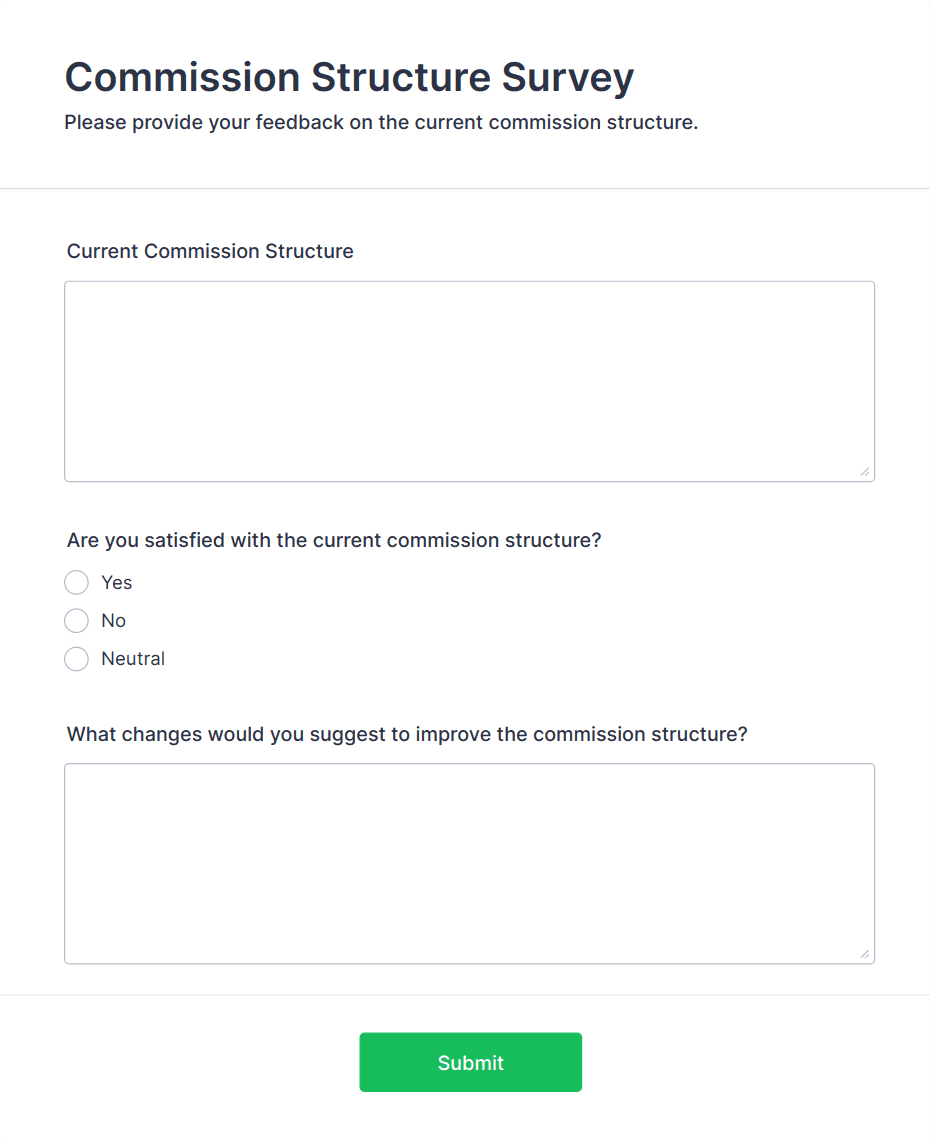Click inside the Current Commission Structure text area
Viewport: 930px width, 1141px height.
(x=470, y=380)
